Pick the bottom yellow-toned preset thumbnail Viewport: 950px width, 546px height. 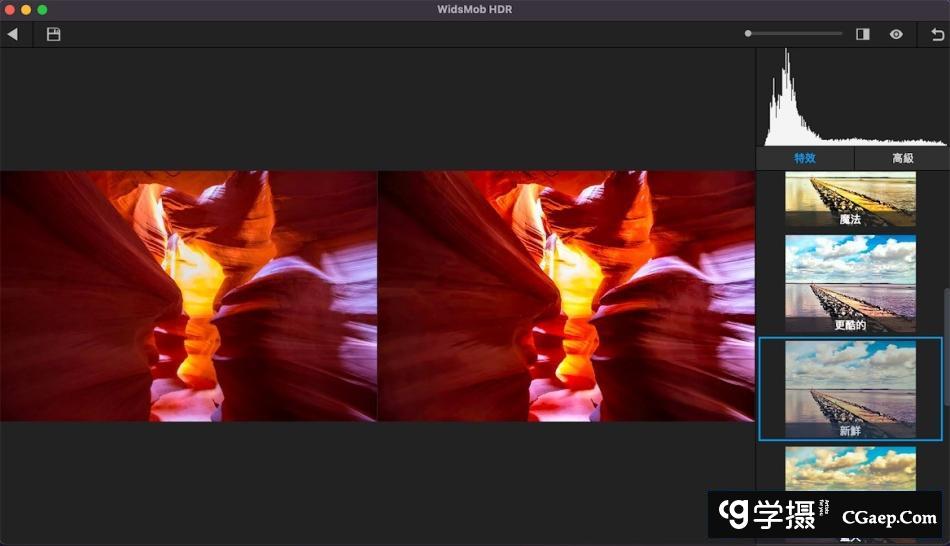850,468
